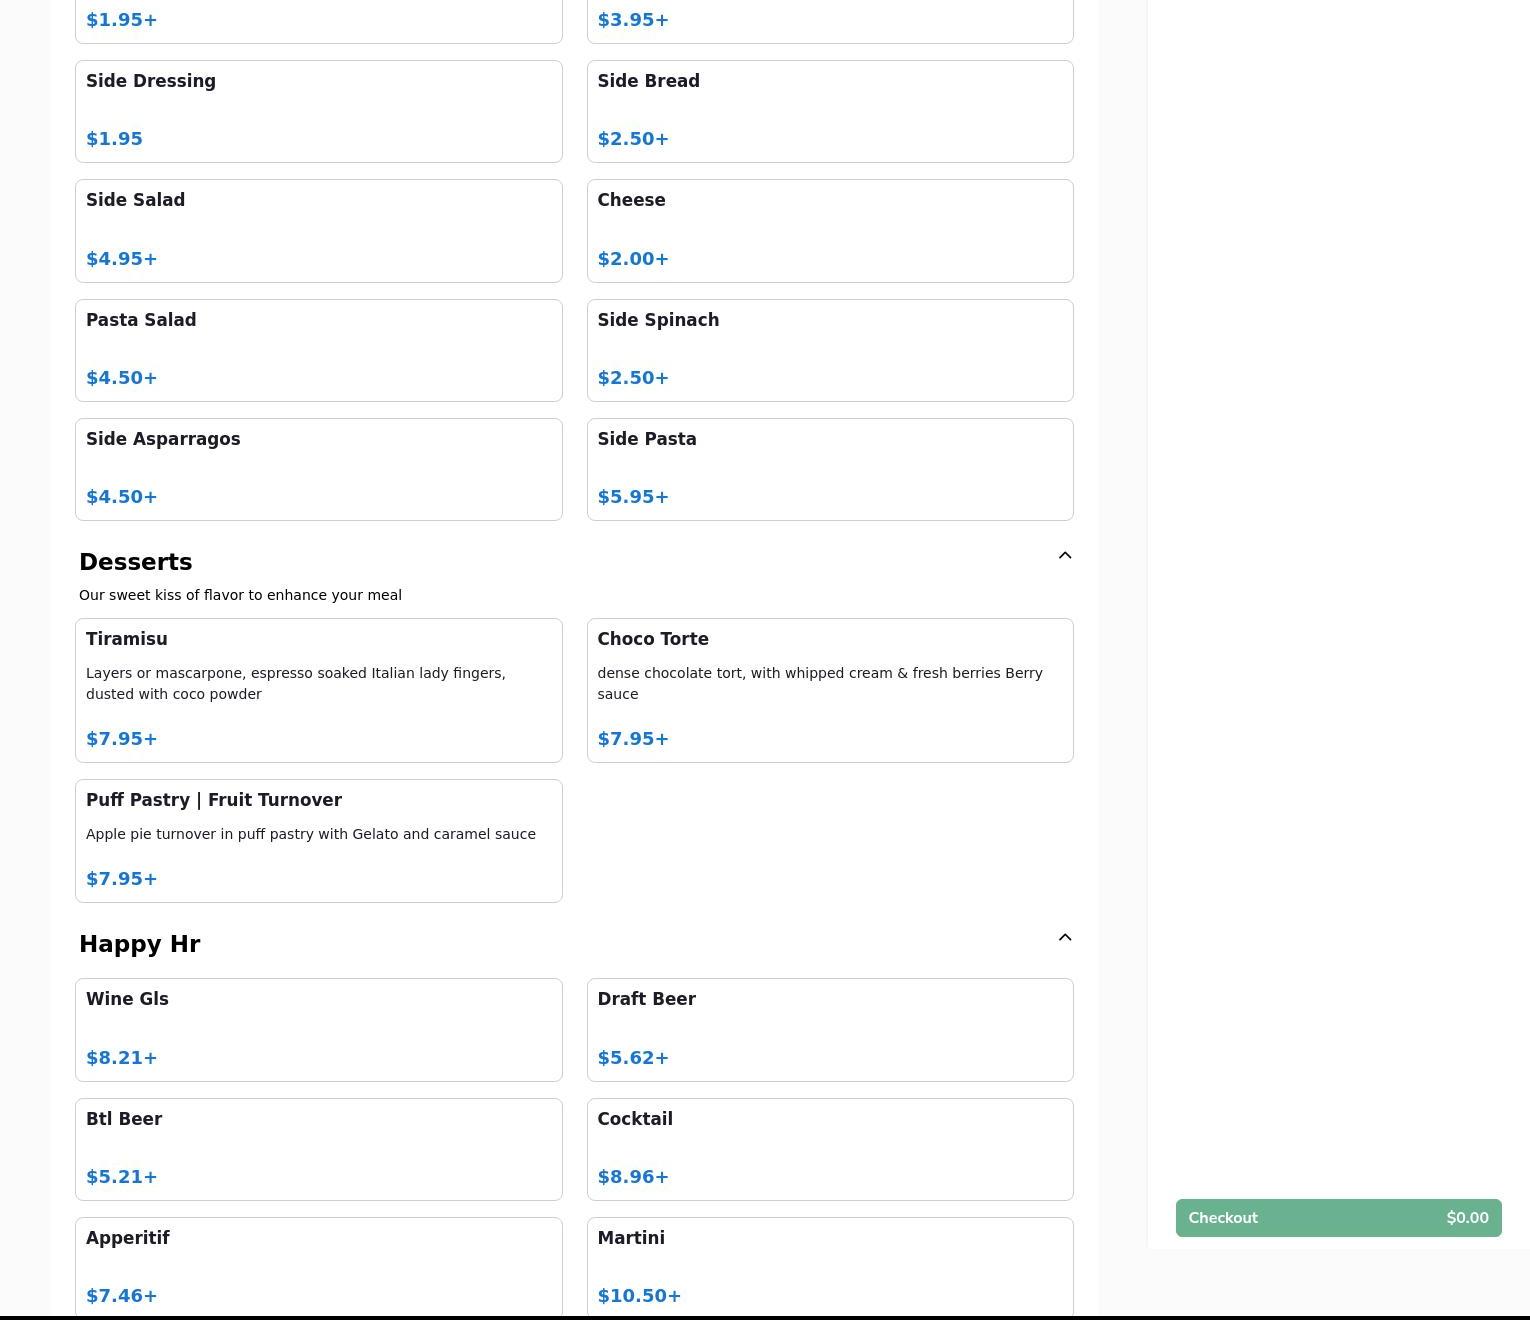This screenshot has height=1320, width=1530.
Task: Add Side Dressing to order
Action: pos(318,111)
